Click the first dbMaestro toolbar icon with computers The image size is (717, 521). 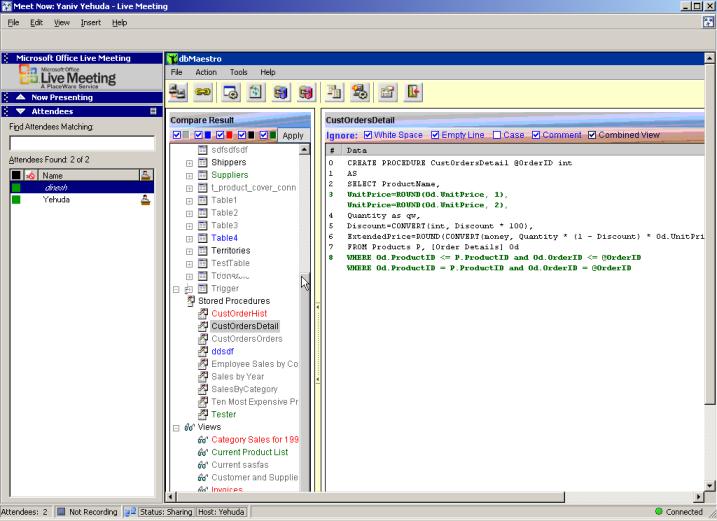click(179, 93)
